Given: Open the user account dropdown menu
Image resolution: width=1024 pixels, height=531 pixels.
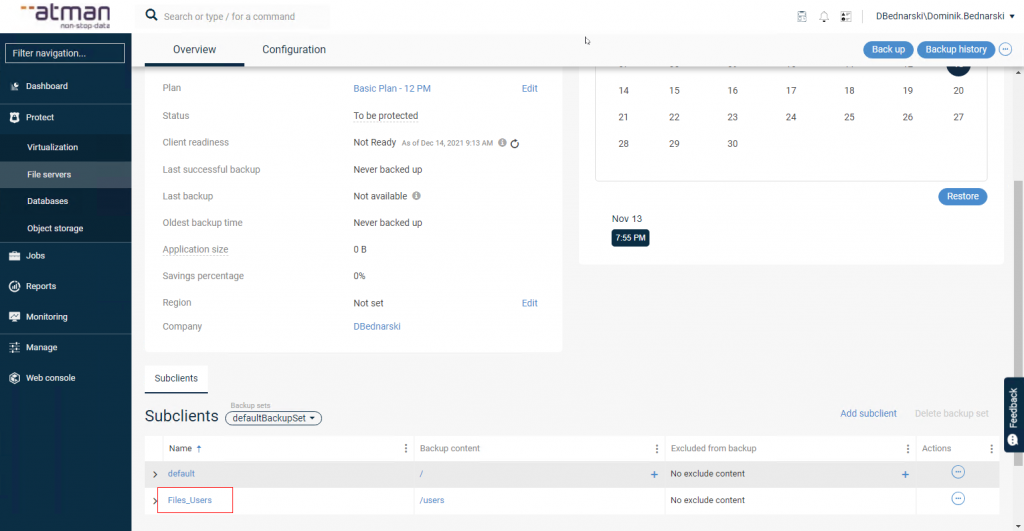Looking at the screenshot, I should 931,17.
